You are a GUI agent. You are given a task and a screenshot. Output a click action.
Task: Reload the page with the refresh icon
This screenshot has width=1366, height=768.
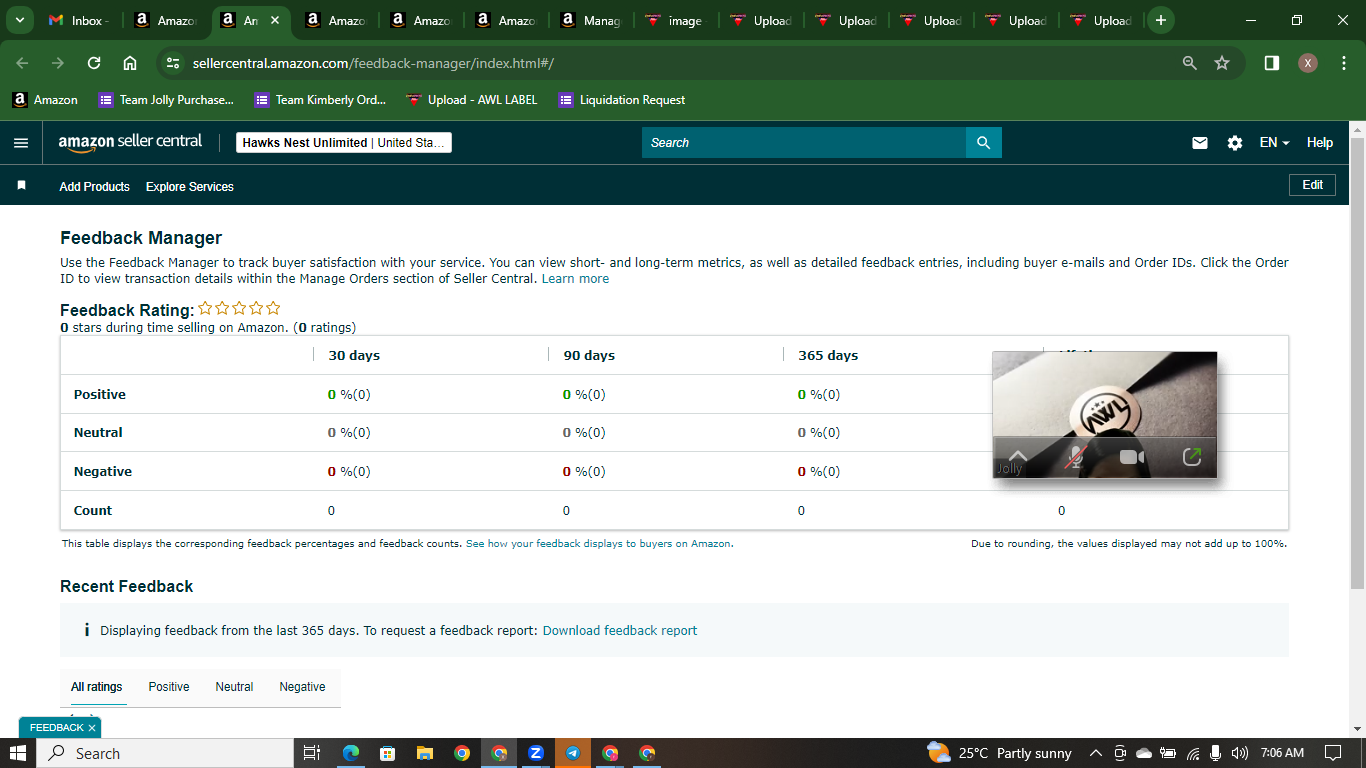(94, 63)
